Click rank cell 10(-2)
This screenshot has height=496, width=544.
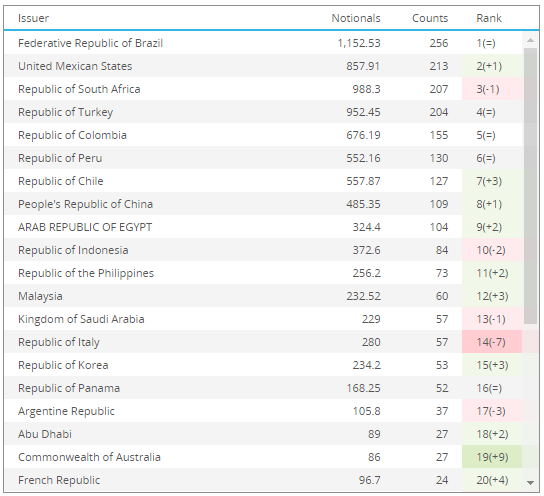tap(492, 250)
